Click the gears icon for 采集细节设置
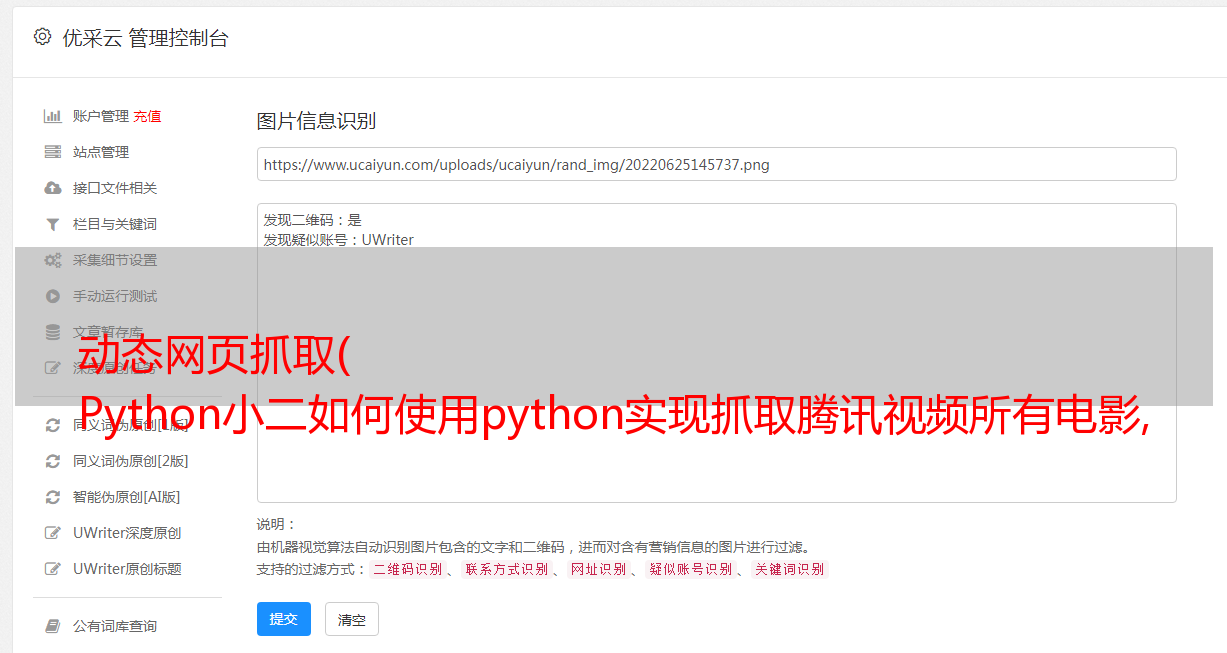The height and width of the screenshot is (653, 1227). pos(53,260)
